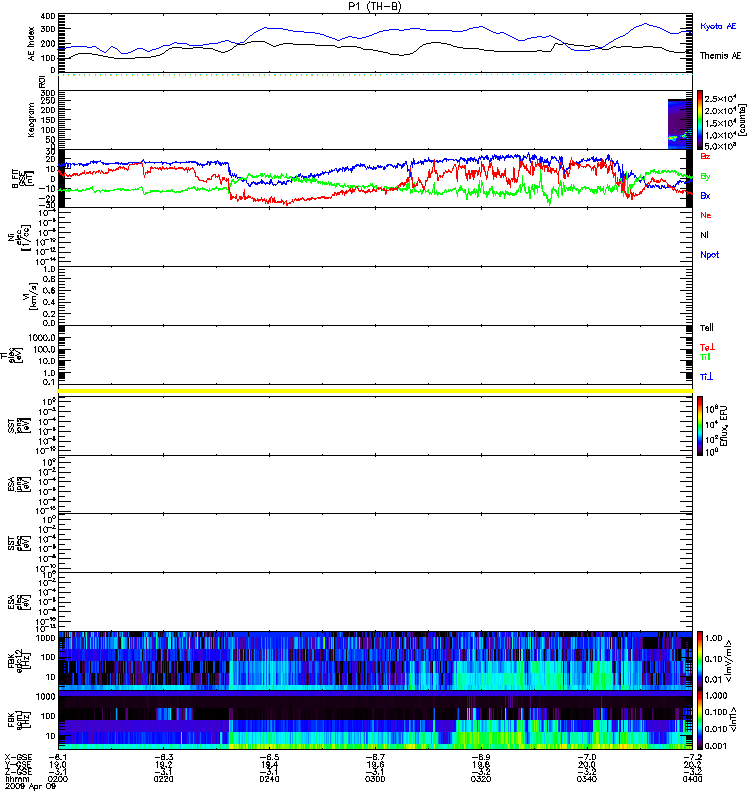Image resolution: width=750 pixels, height=800 pixels.
Task: Click the blue Ti⊥ legend label
Action: pyautogui.click(x=706, y=377)
